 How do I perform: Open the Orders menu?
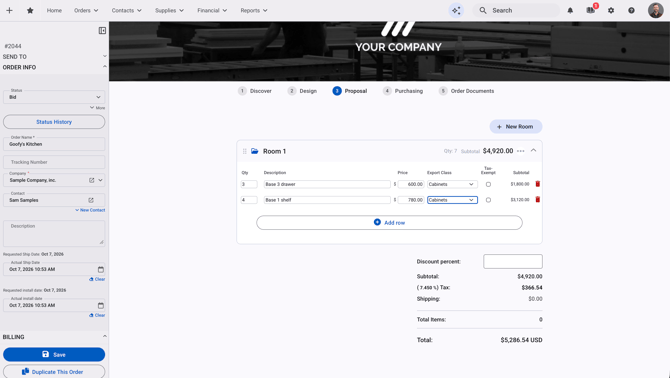click(x=86, y=10)
